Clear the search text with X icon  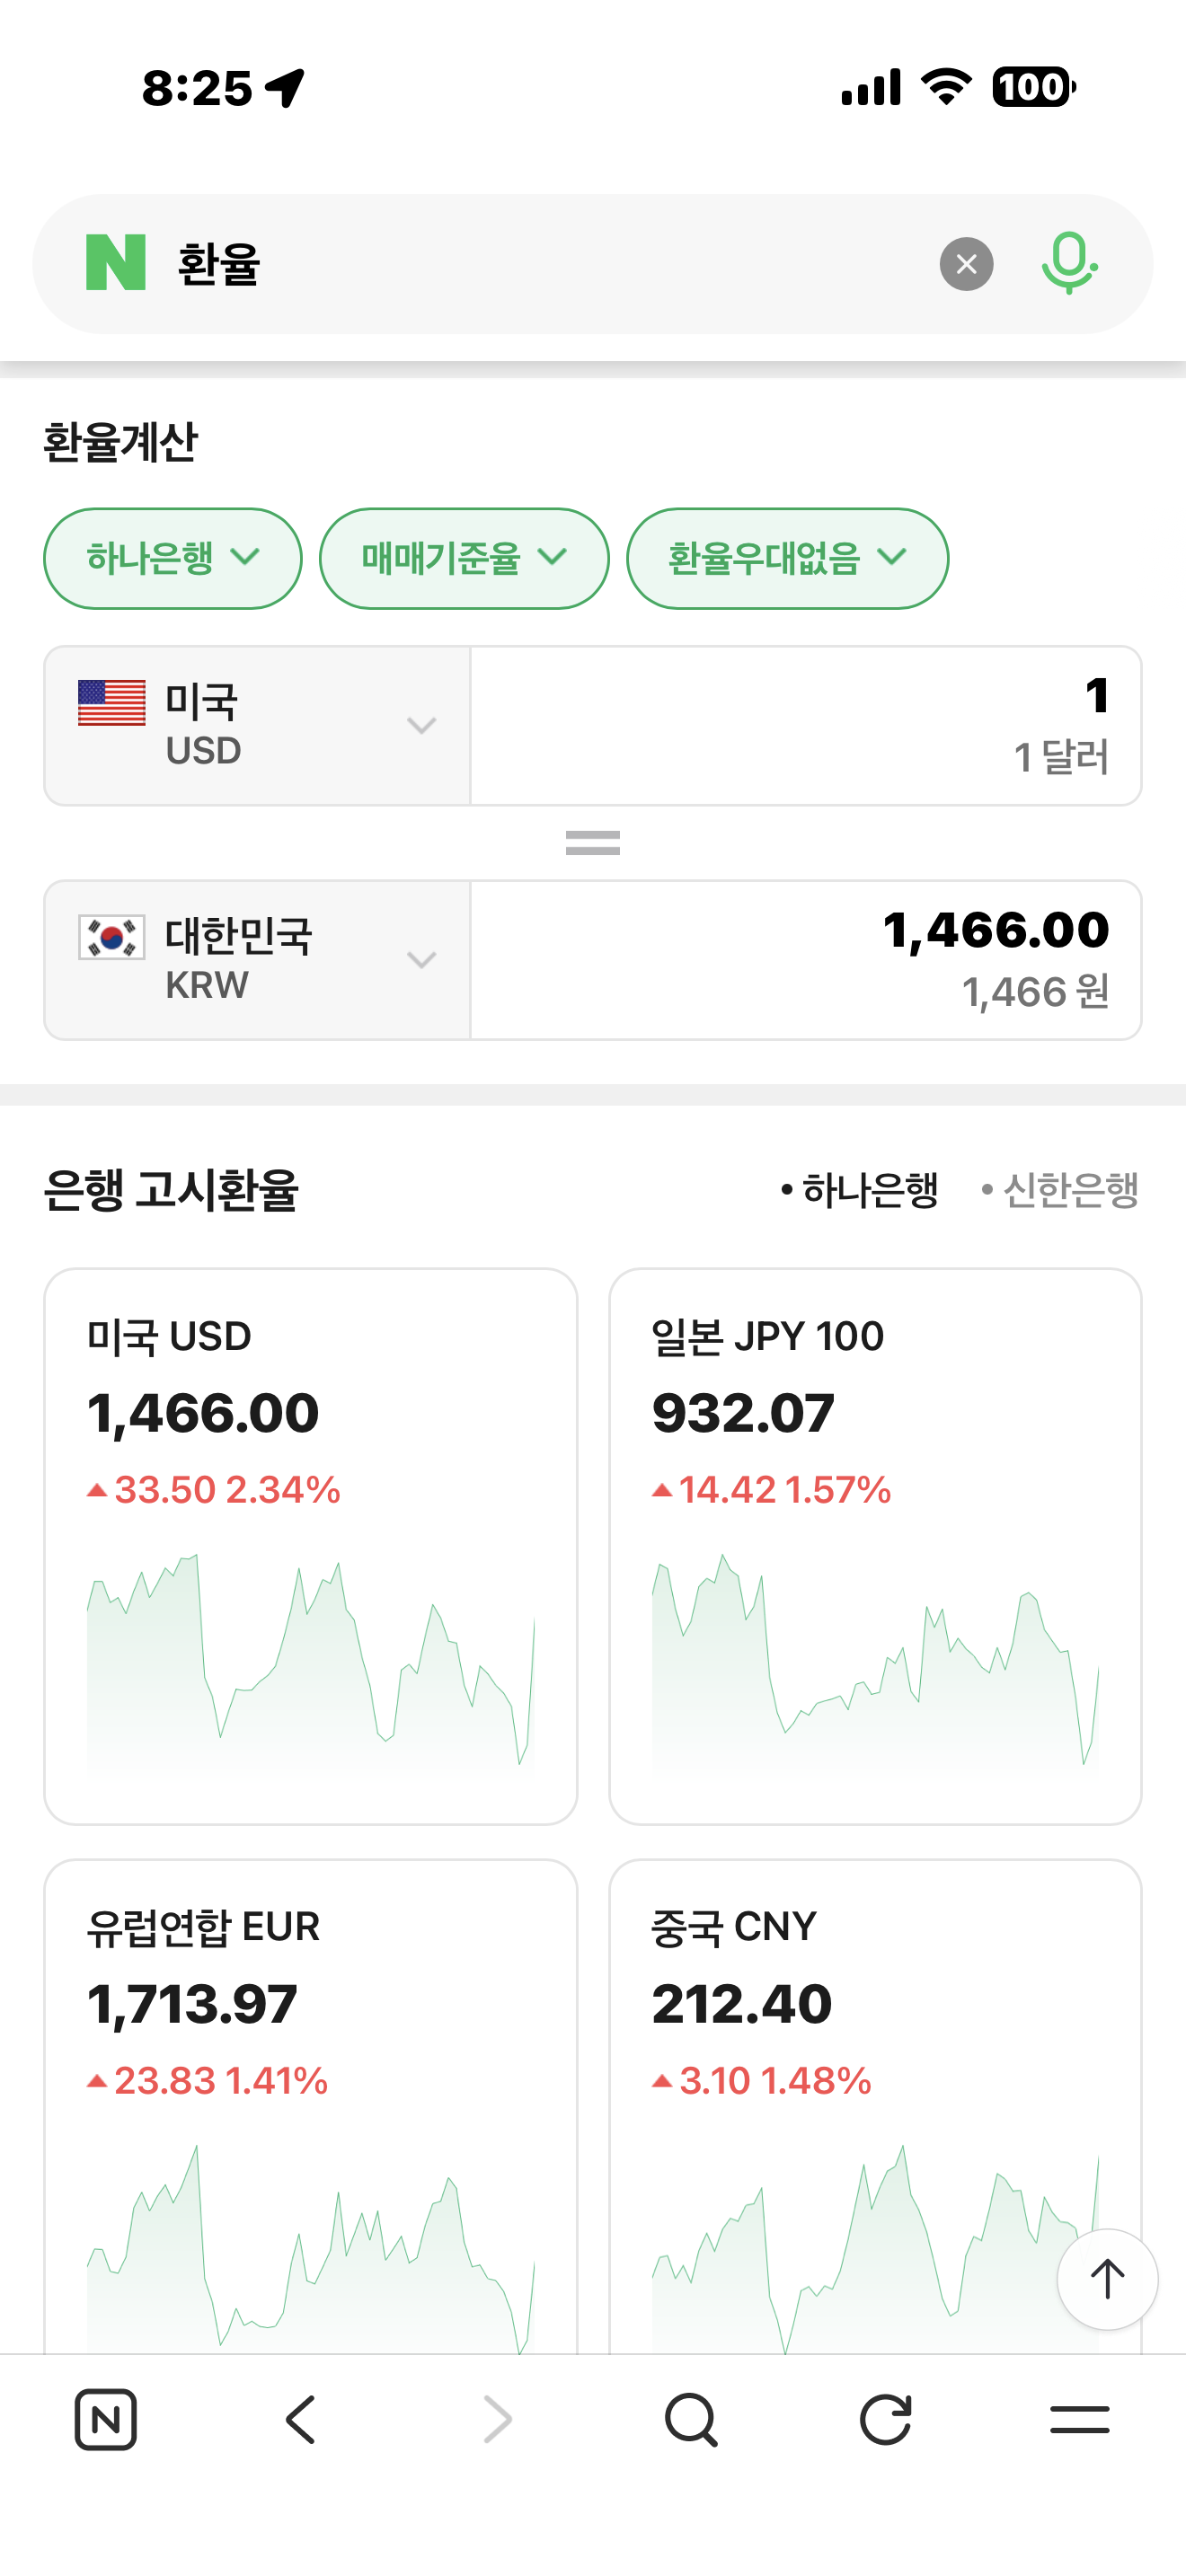(x=966, y=264)
